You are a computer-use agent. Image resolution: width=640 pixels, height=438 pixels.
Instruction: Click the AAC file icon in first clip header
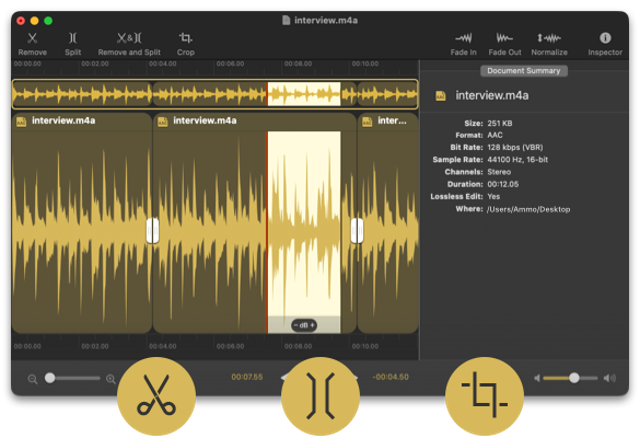point(21,122)
